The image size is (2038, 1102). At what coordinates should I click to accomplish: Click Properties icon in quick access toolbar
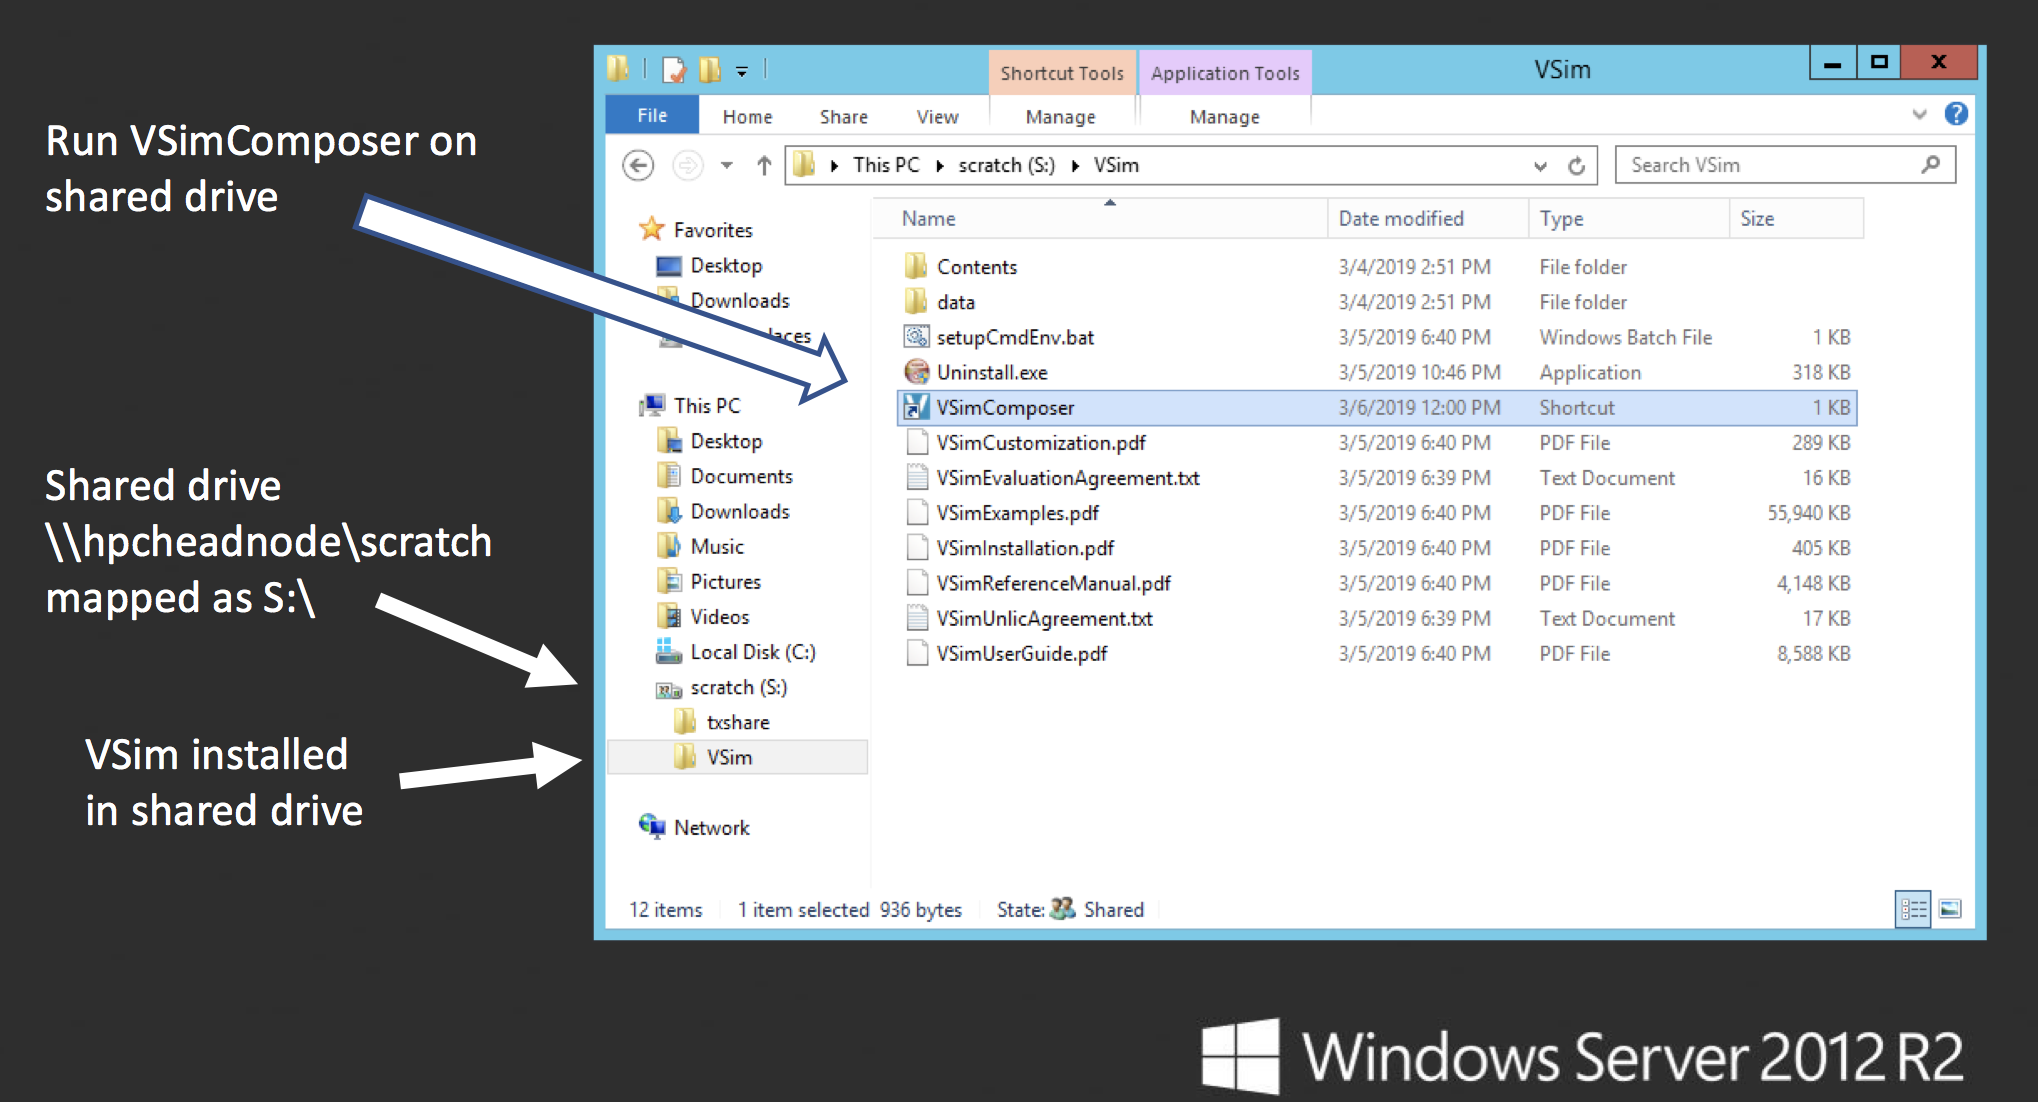click(675, 70)
